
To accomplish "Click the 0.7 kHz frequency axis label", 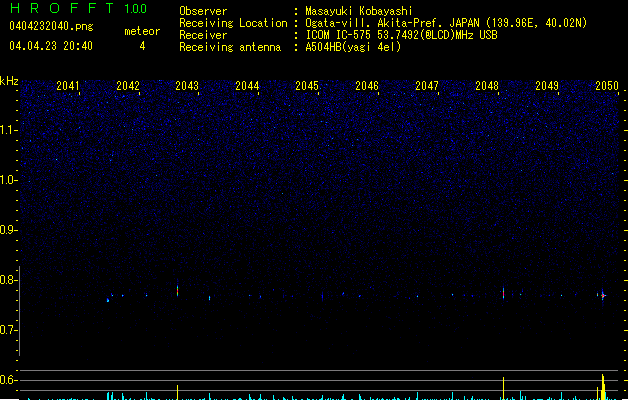I will click(x=9, y=330).
